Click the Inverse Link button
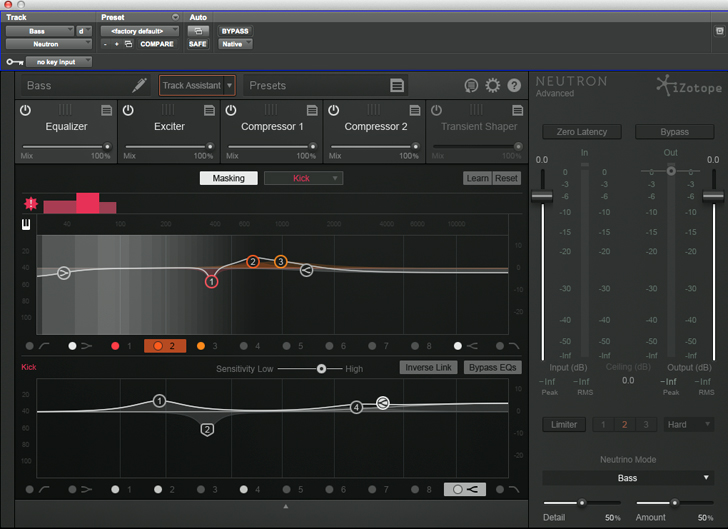 tap(428, 368)
